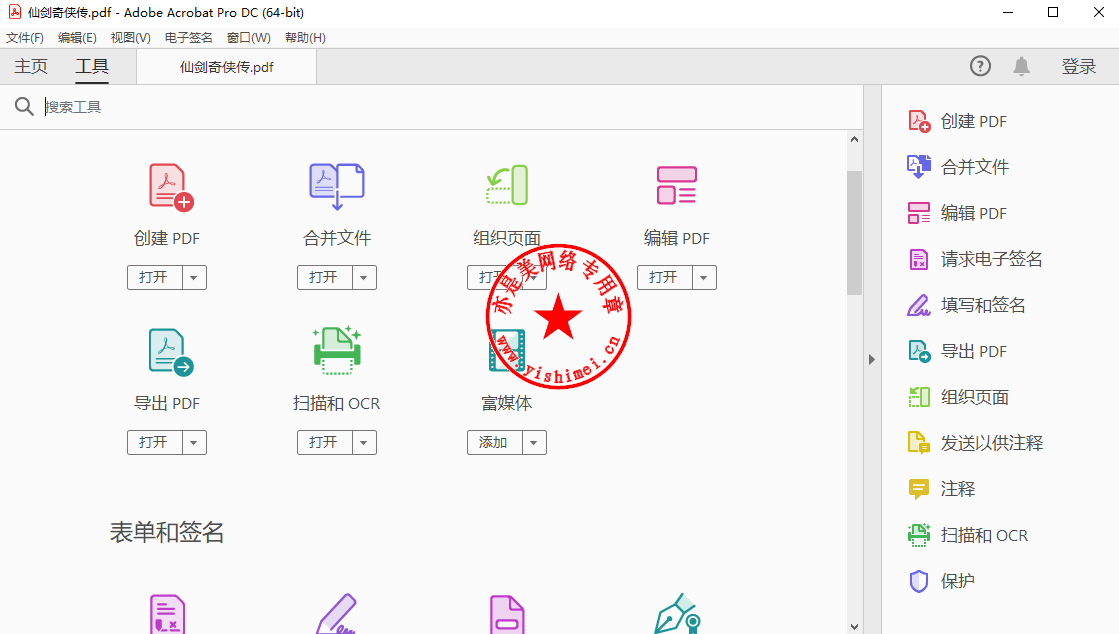Open the 帮助(H) menu
The image size is (1119, 634).
(x=305, y=38)
